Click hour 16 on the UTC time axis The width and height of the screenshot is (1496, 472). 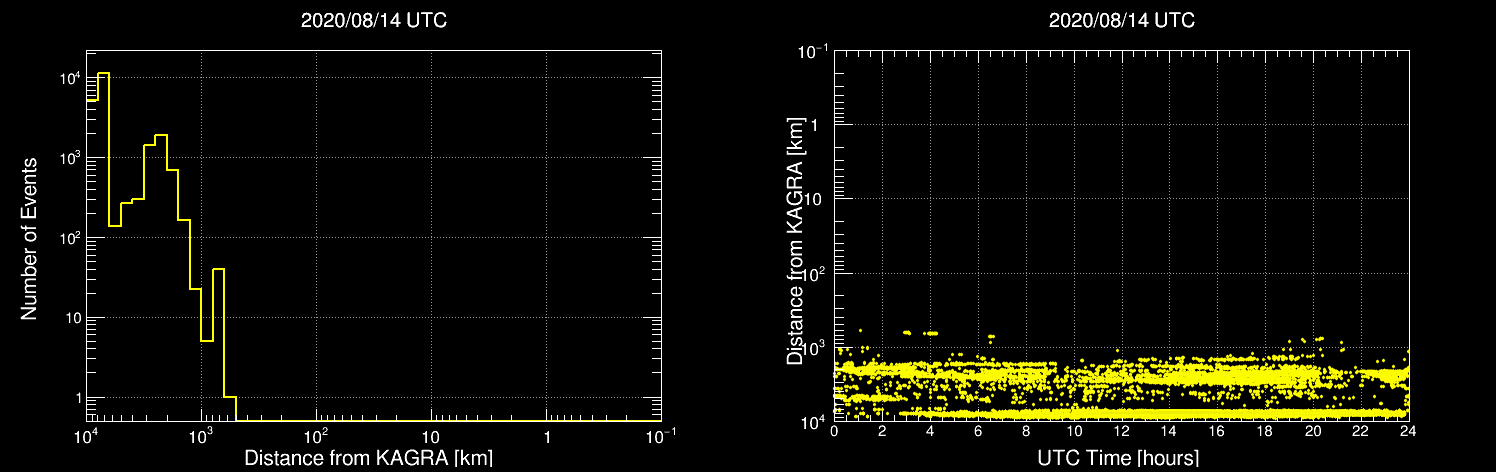click(x=1217, y=432)
